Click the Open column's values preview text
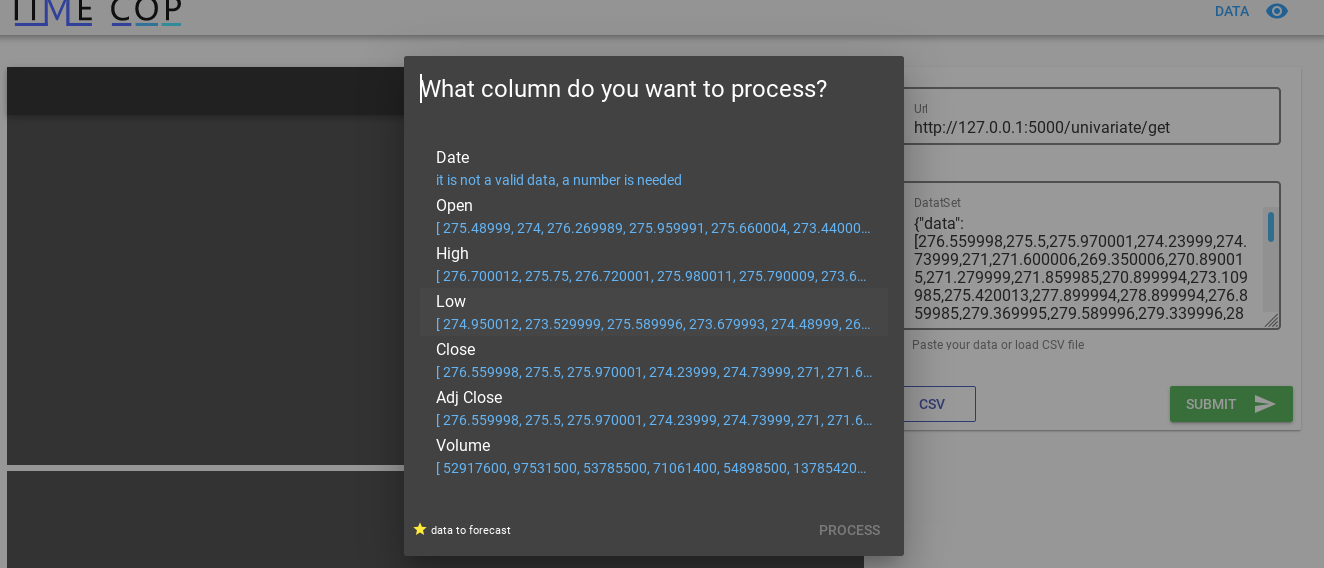Viewport: 1324px width, 568px height. point(653,228)
